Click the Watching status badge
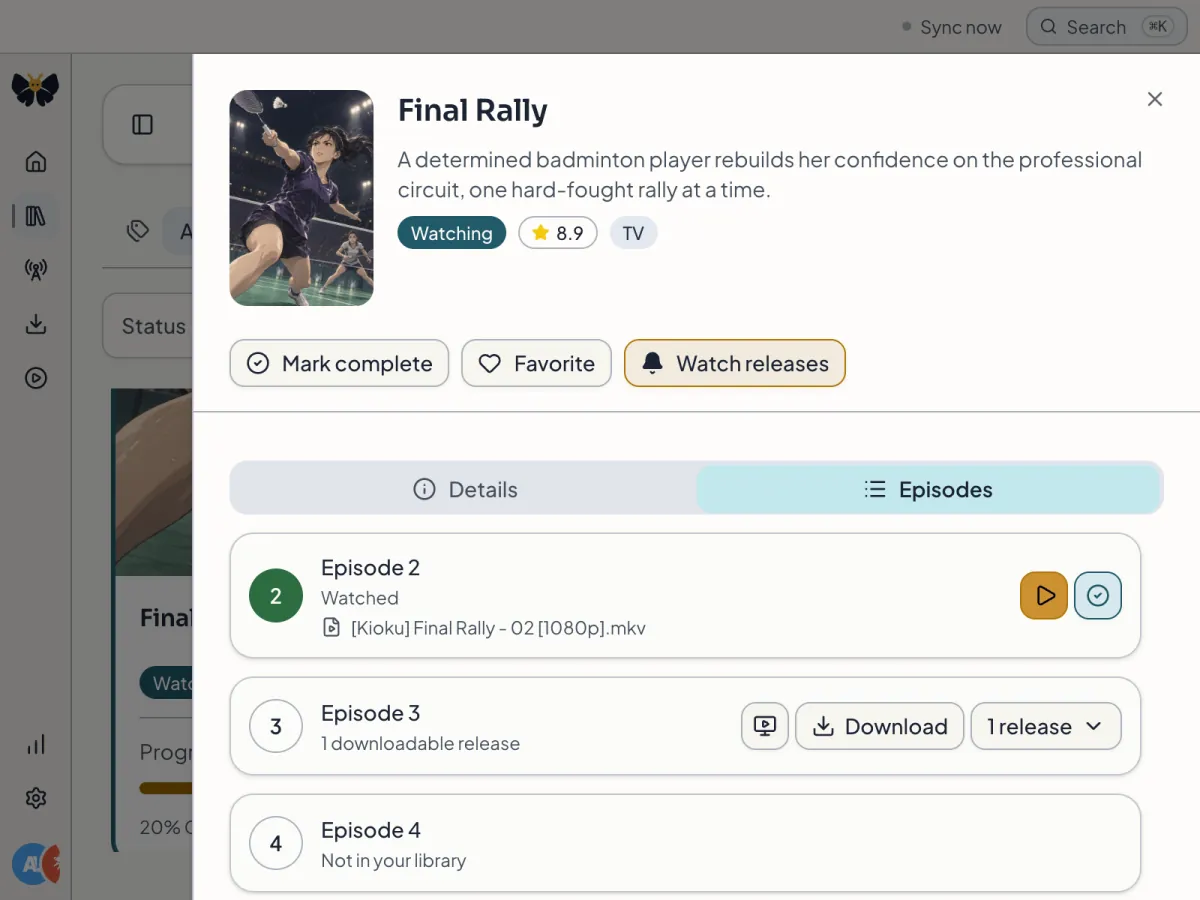Screen dimensions: 1200x900 click(x=452, y=233)
